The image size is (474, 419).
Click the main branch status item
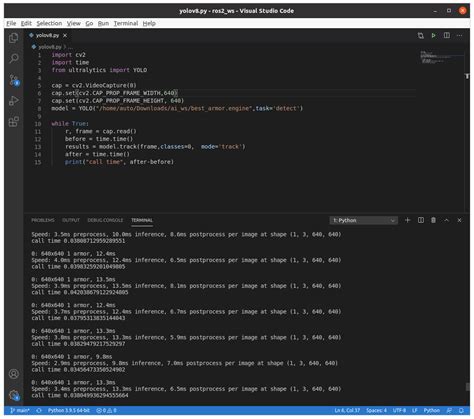(20, 410)
